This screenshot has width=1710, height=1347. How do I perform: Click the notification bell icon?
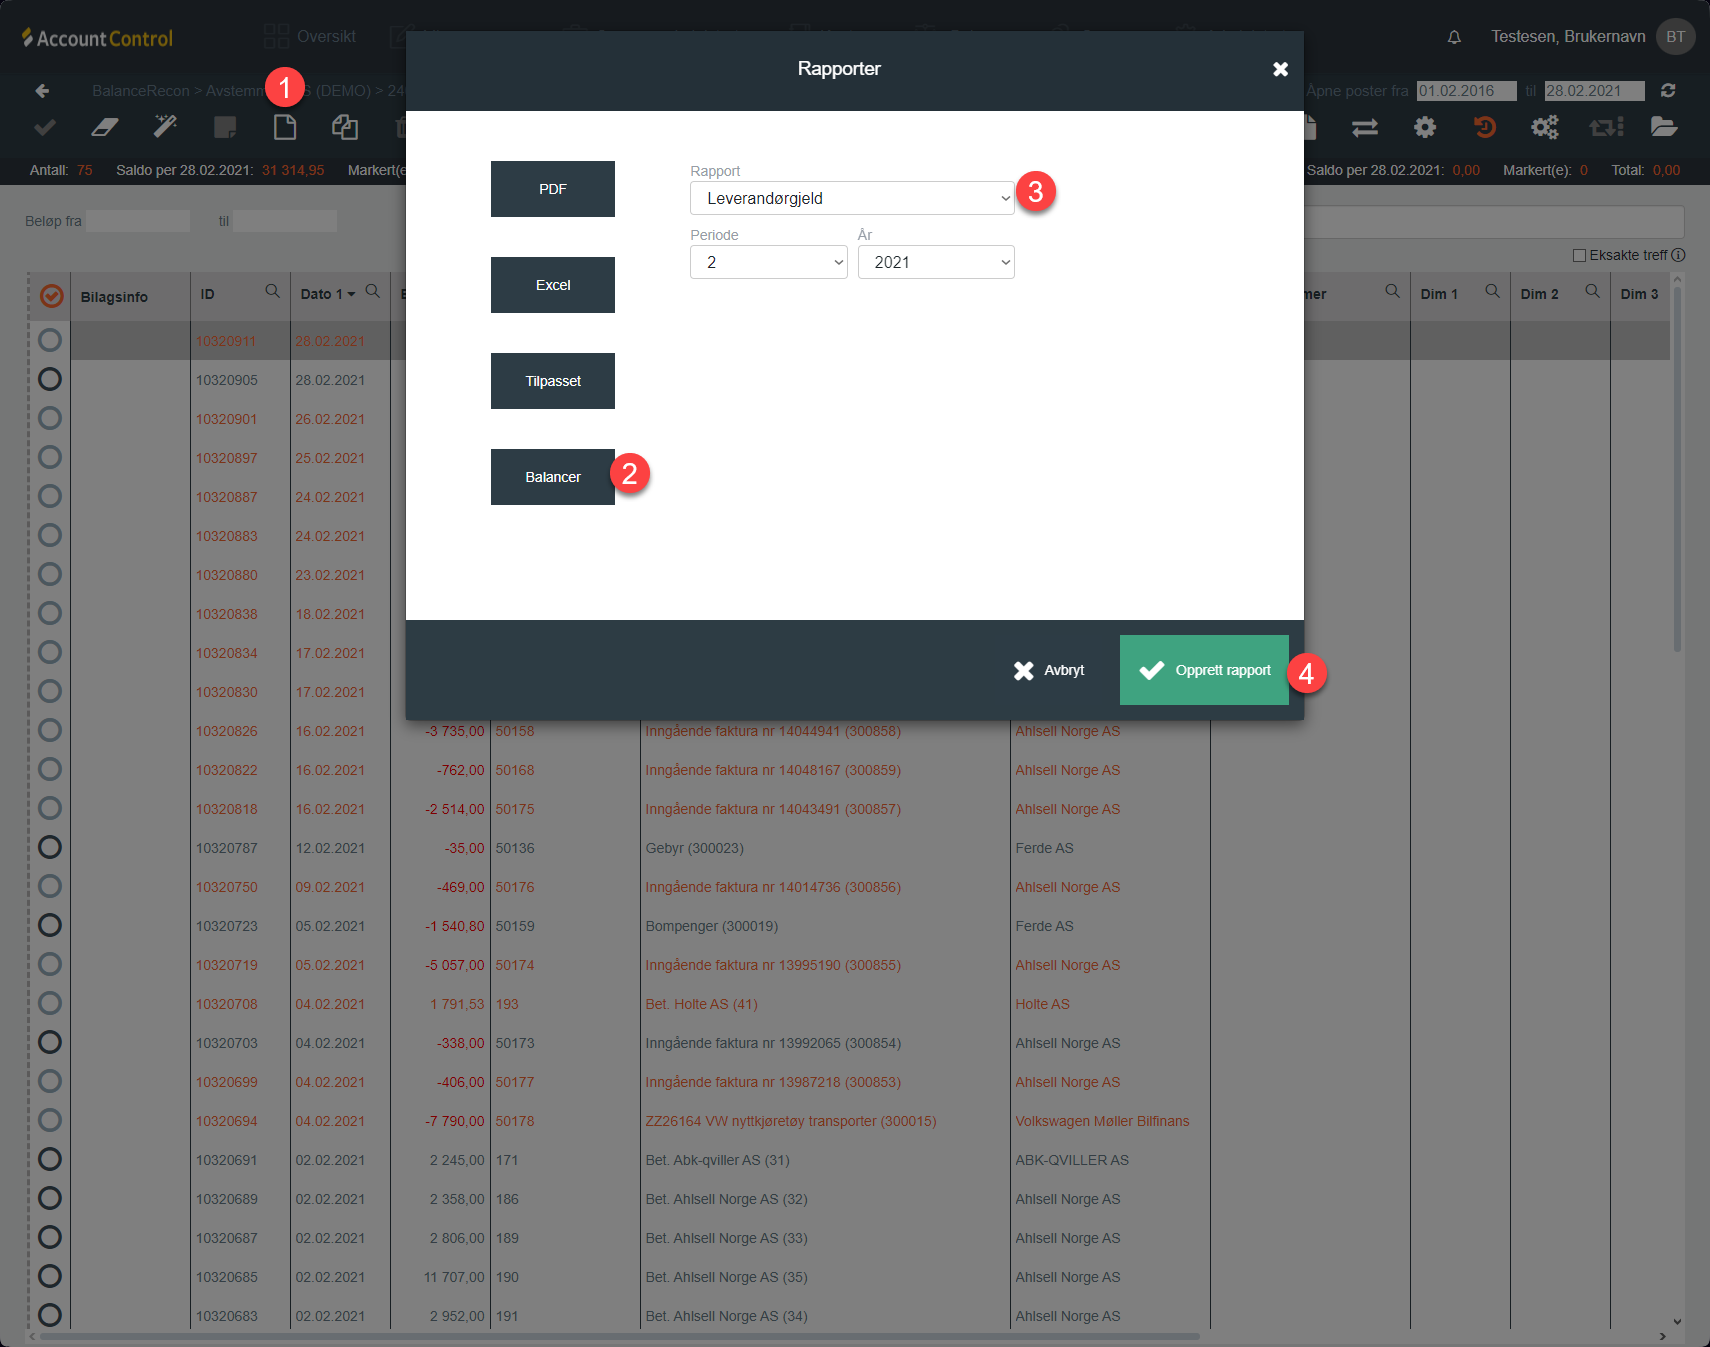coord(1454,37)
